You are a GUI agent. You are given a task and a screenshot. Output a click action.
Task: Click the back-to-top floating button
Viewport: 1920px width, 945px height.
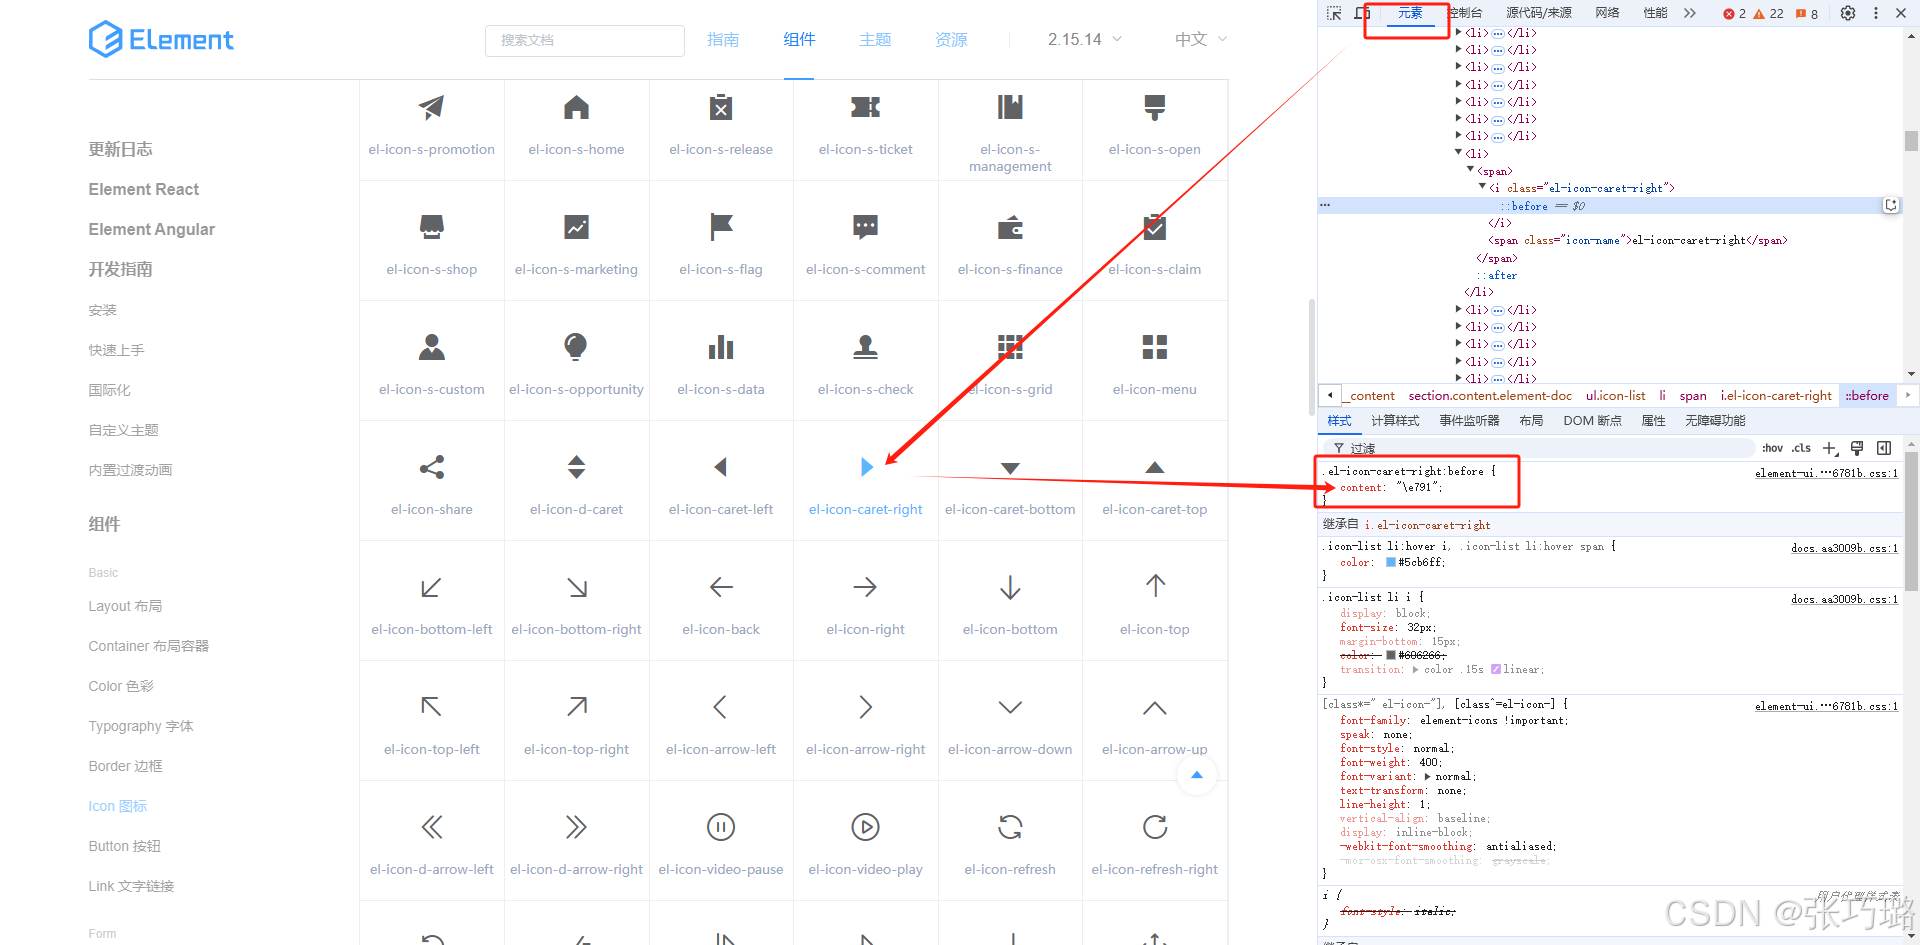coord(1197,775)
